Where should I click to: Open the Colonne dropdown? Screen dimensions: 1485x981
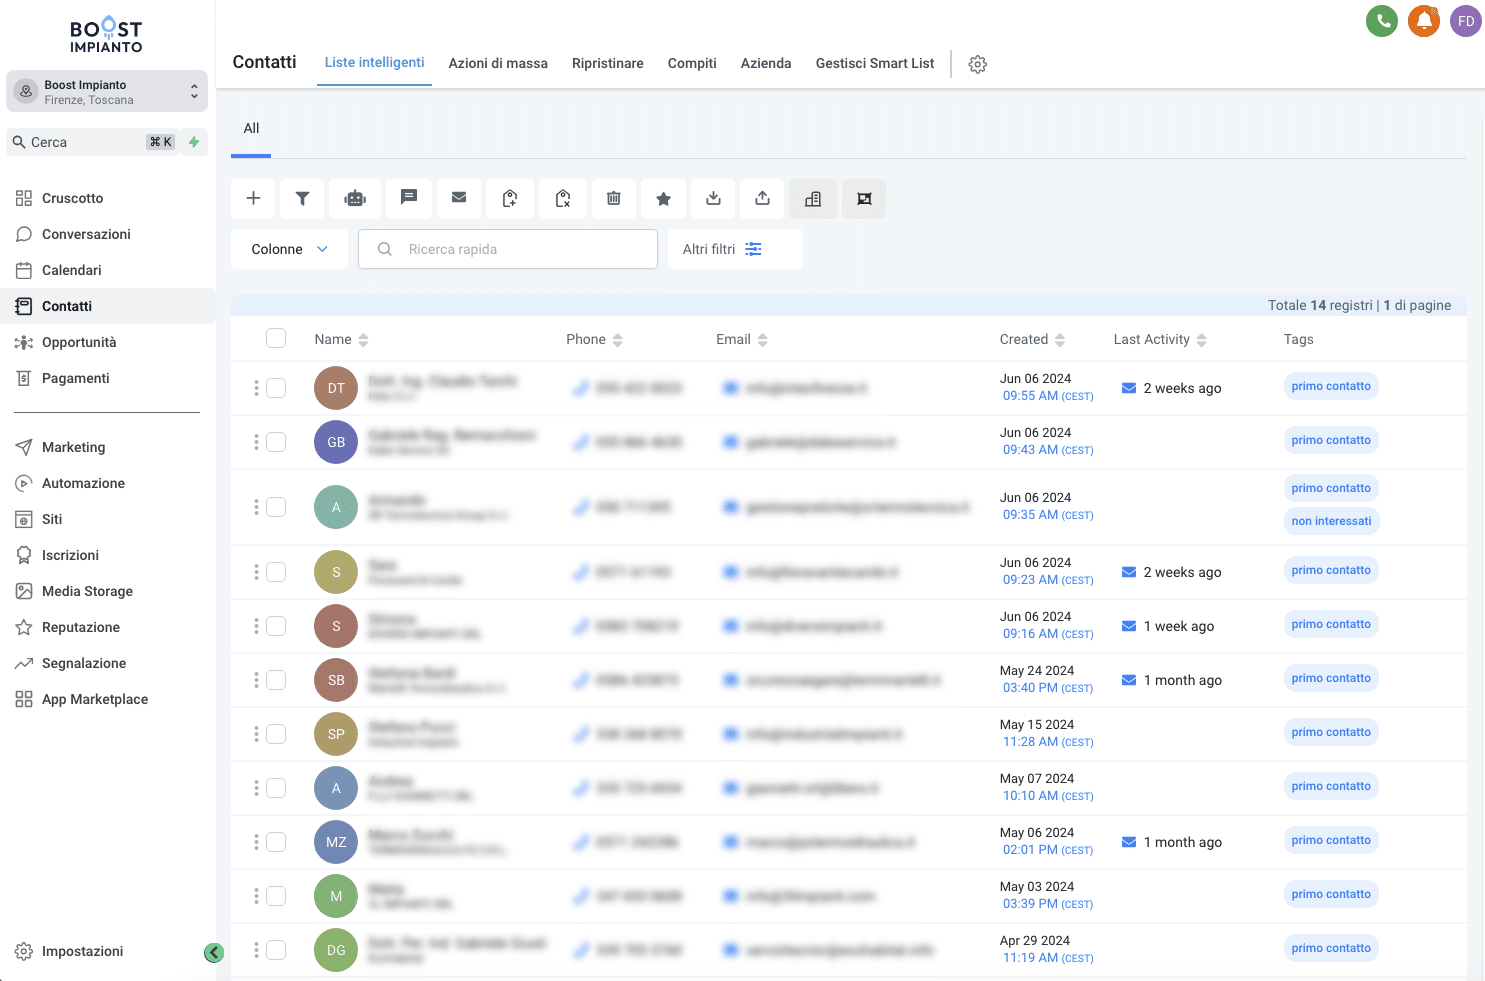coord(289,248)
